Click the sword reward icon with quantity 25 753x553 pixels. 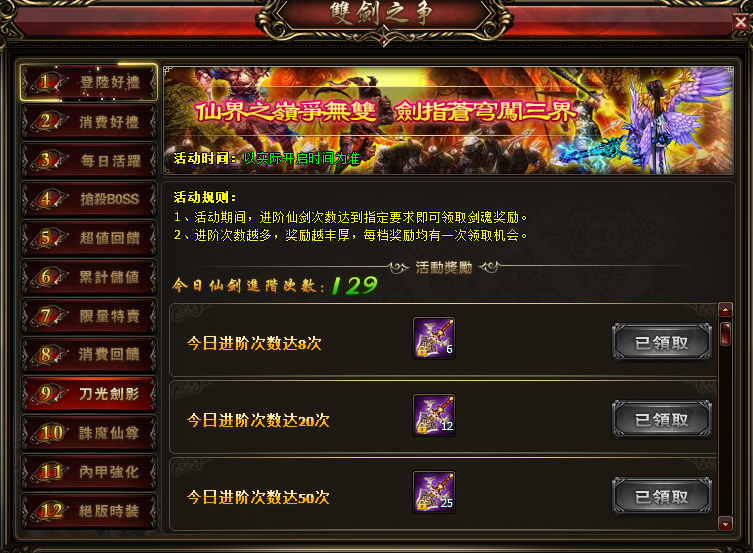tap(434, 492)
